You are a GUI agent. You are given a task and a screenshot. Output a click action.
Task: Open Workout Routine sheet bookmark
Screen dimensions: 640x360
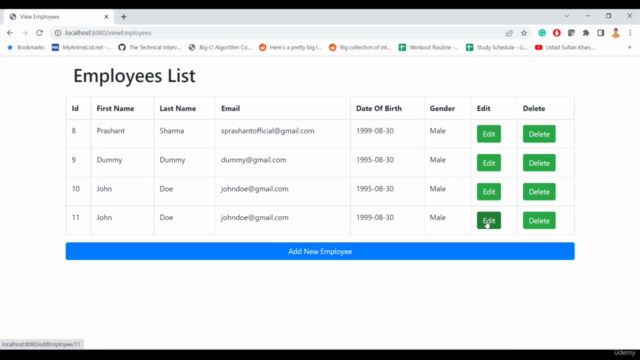[429, 47]
